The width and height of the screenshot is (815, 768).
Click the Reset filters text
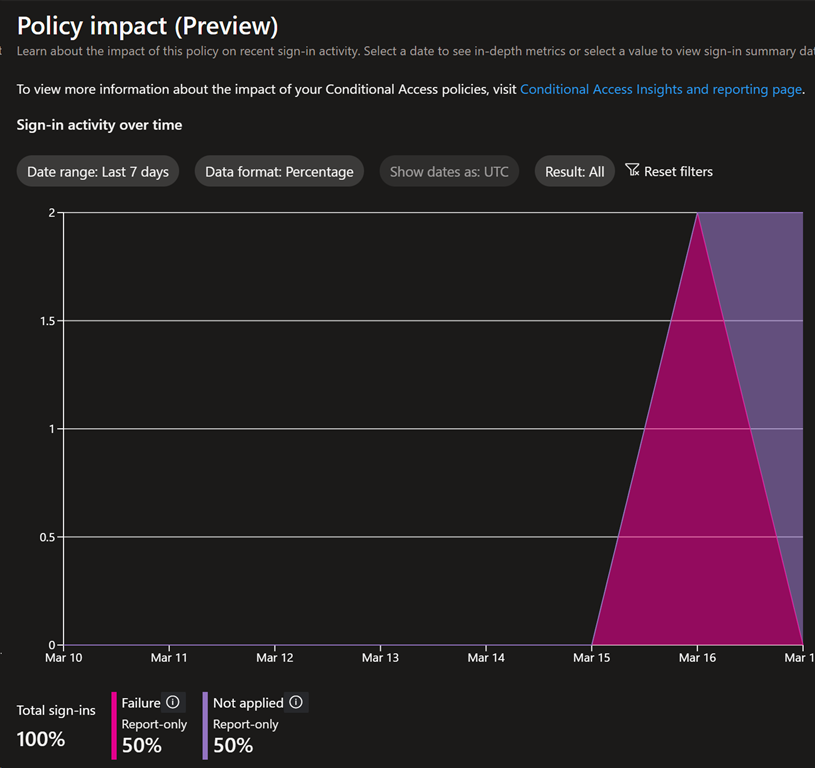click(678, 172)
